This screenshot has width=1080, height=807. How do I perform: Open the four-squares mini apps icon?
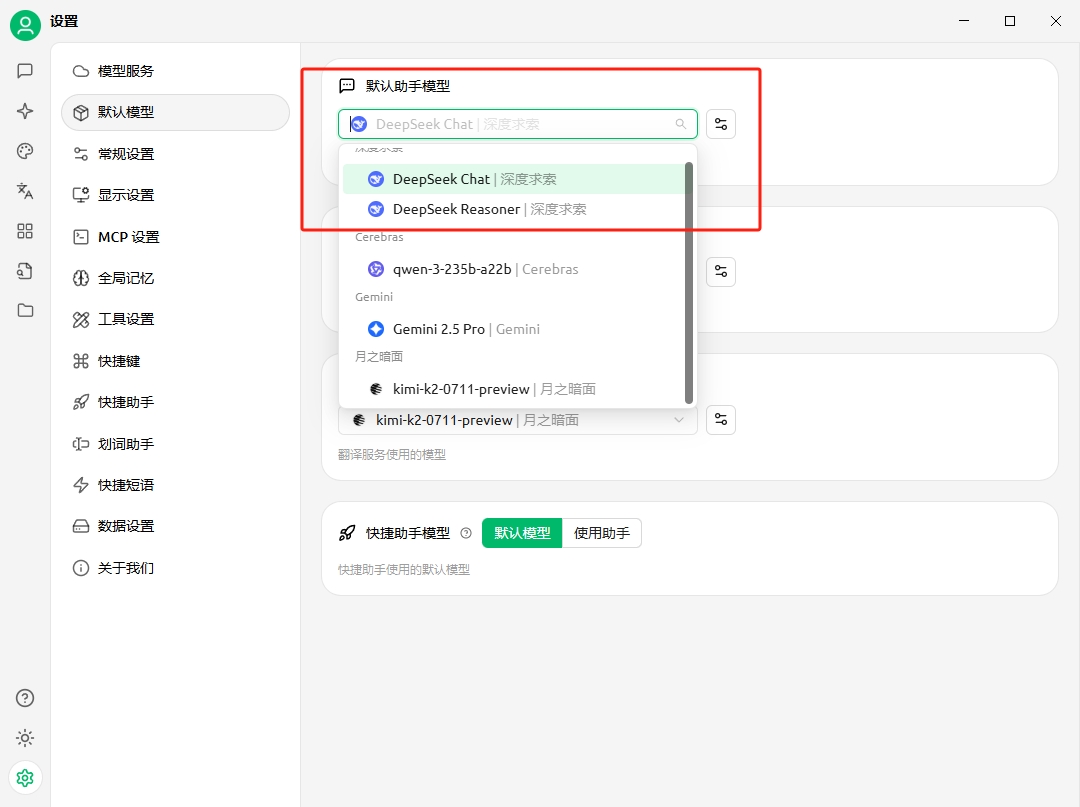coord(25,231)
